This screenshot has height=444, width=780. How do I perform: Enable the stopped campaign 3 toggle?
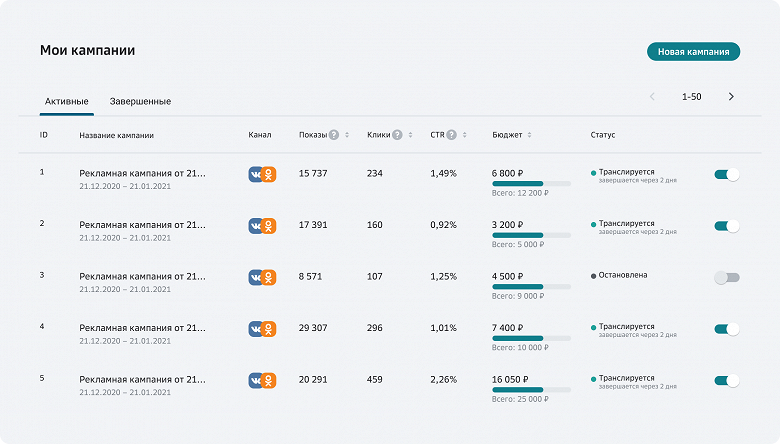[727, 277]
